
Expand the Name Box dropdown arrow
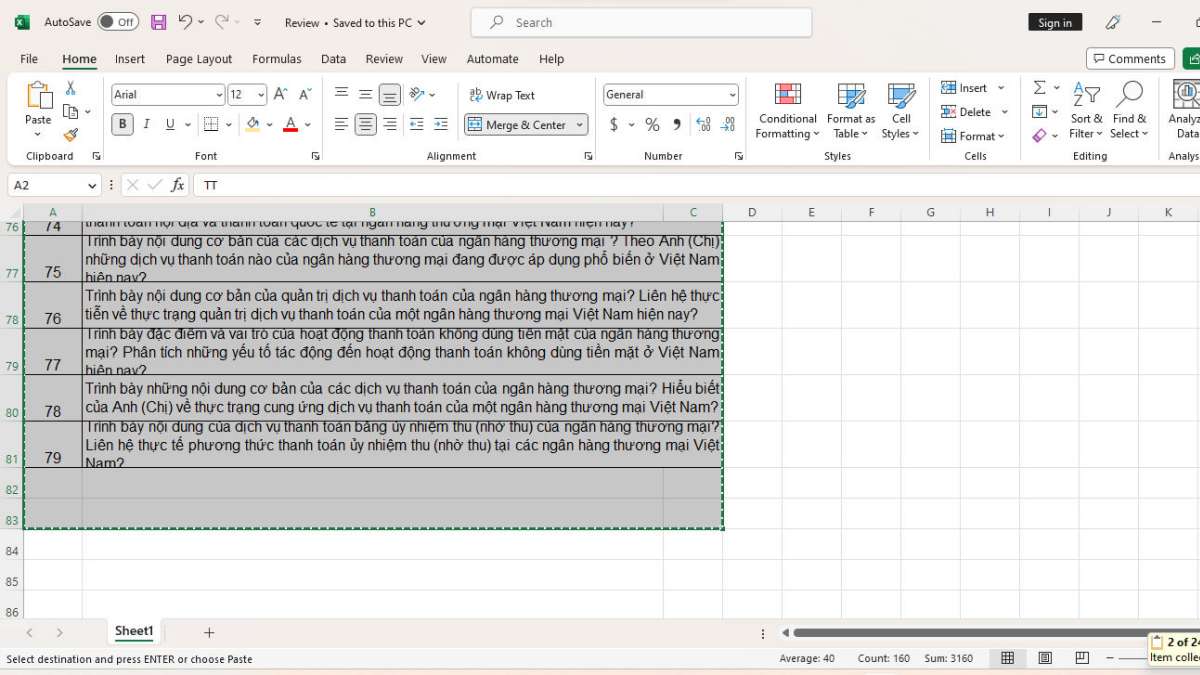click(92, 185)
